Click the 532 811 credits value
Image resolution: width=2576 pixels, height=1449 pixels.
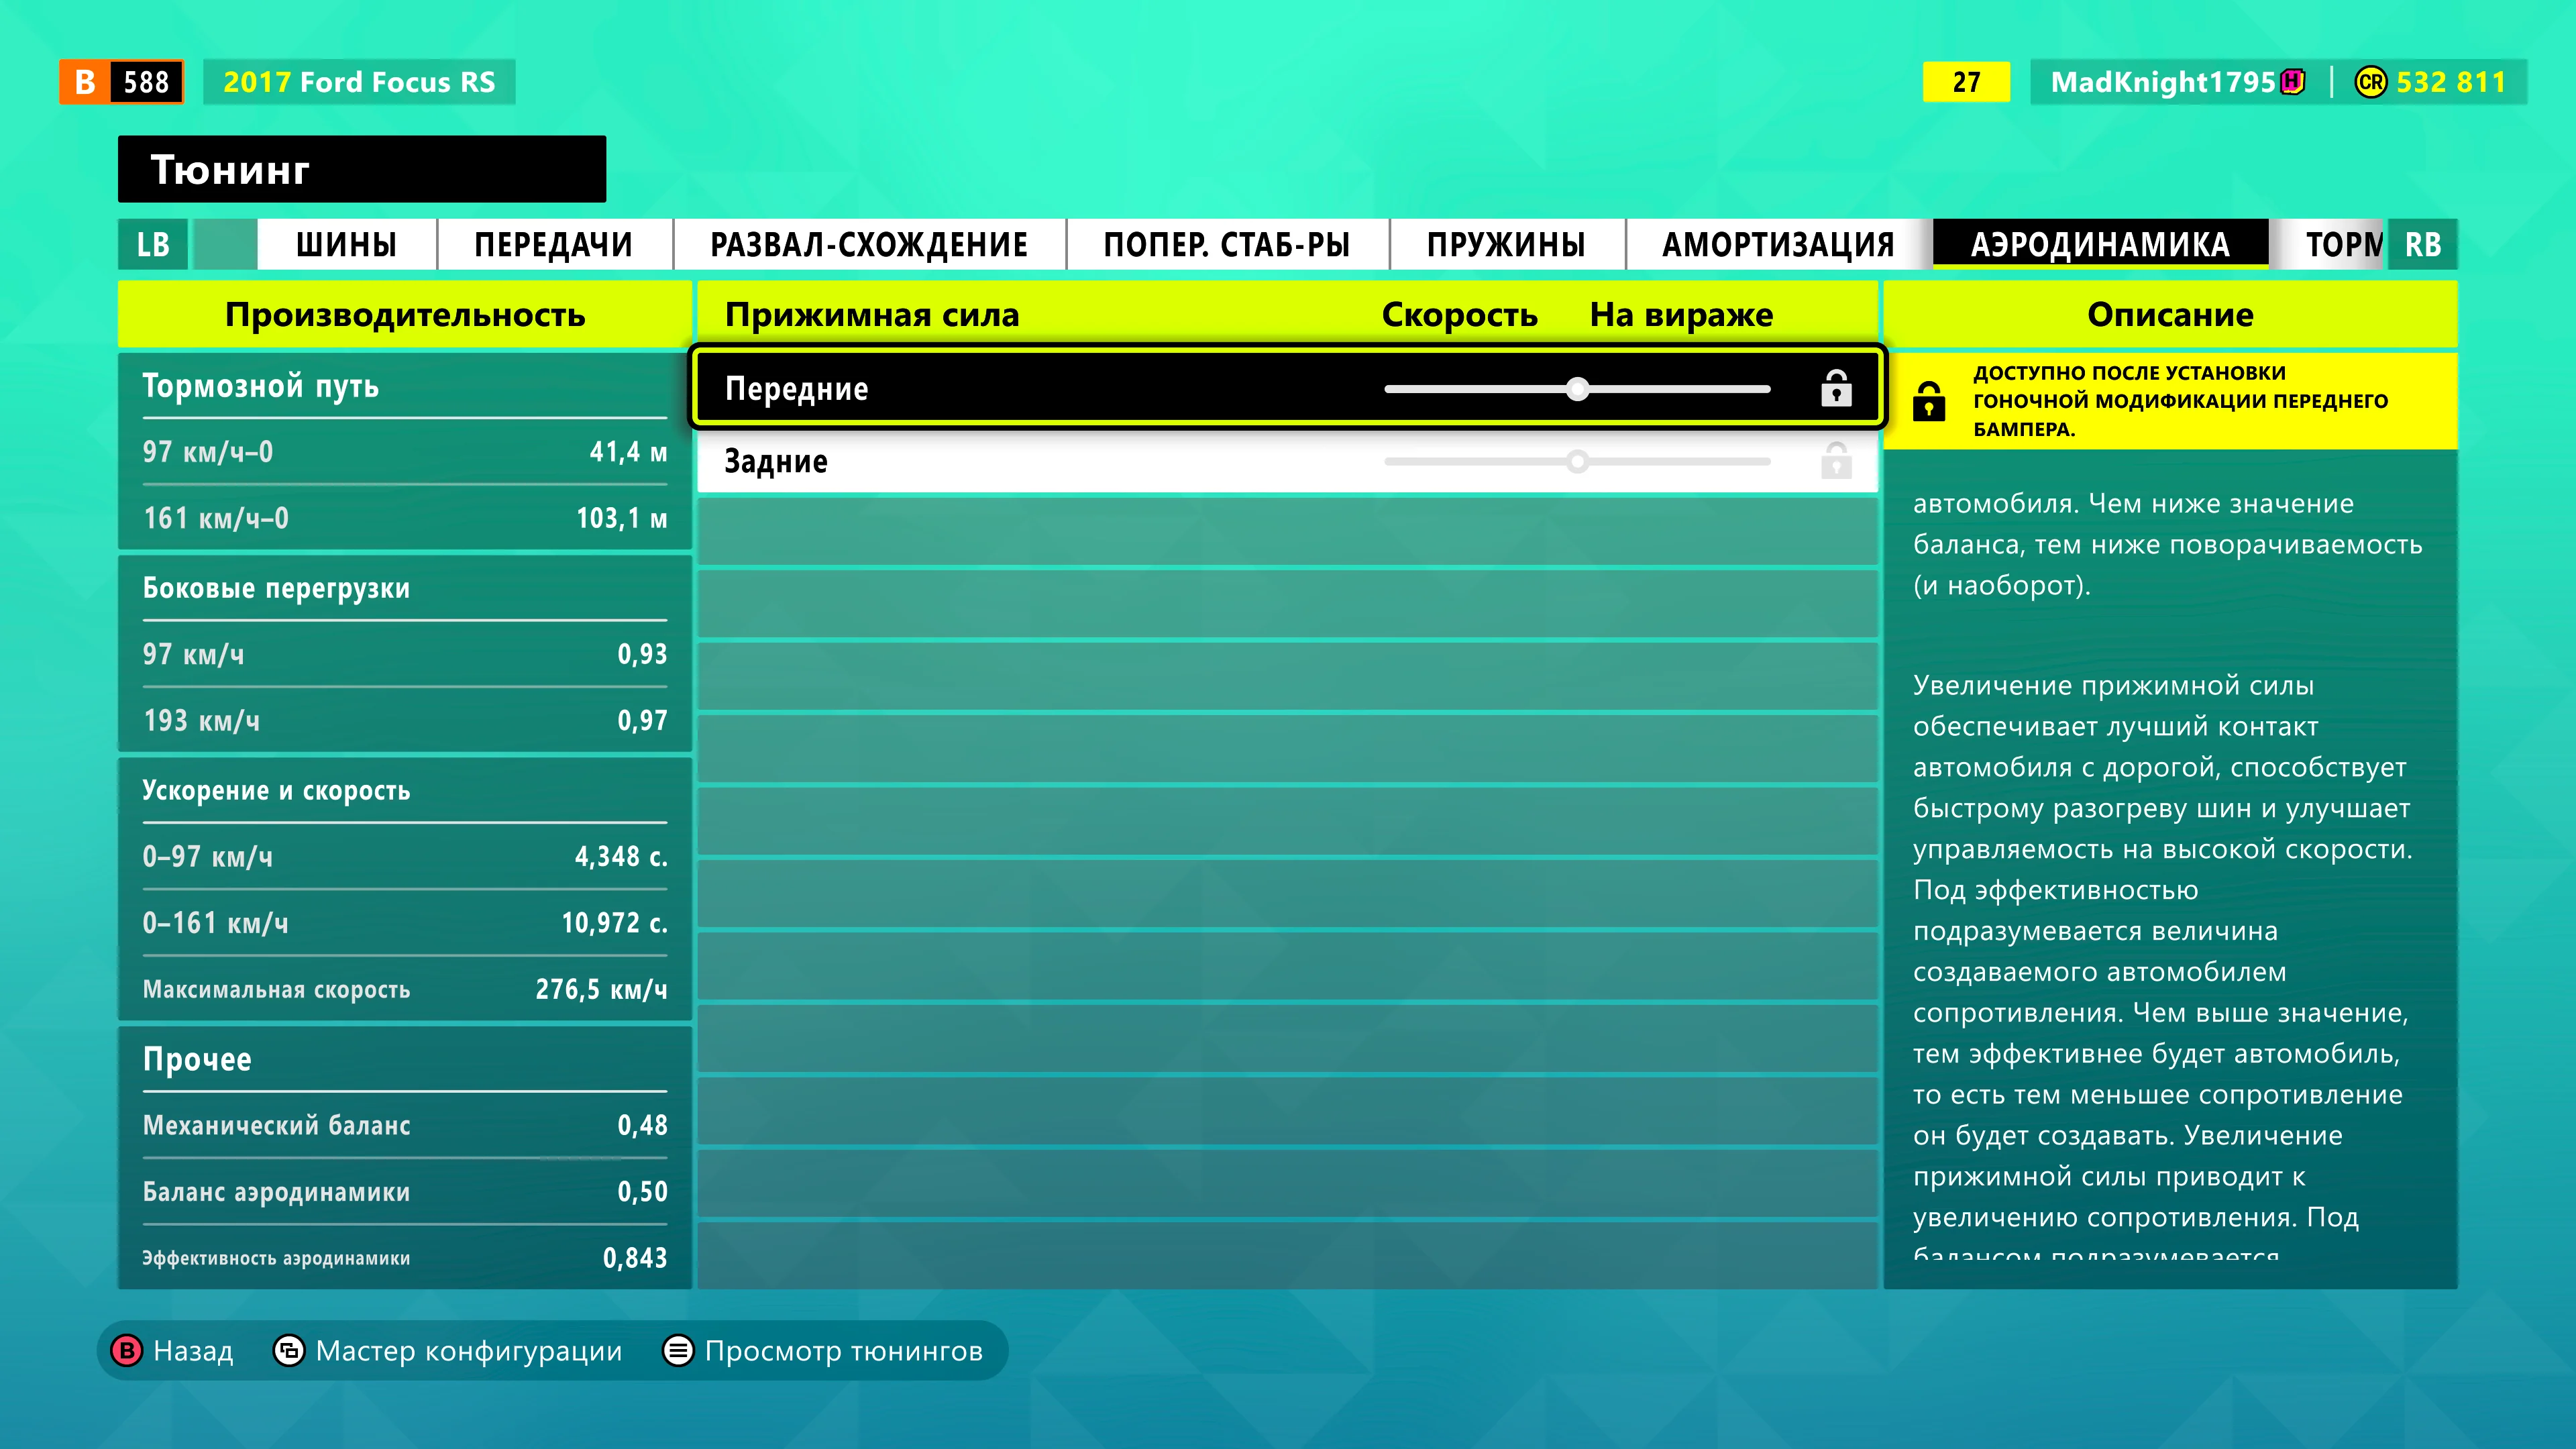(2451, 82)
